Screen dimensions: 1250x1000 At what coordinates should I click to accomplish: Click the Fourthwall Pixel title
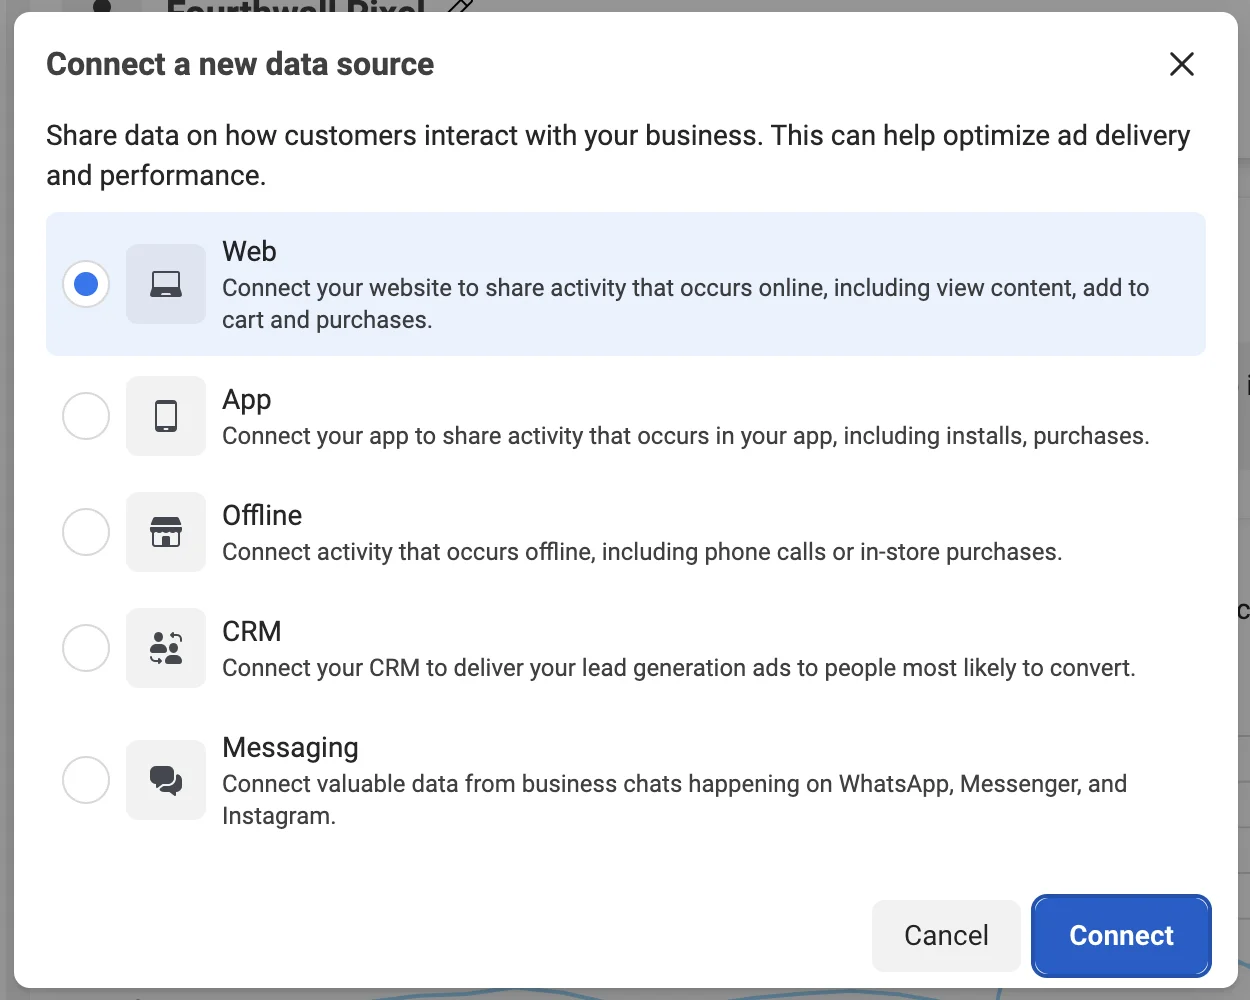295,8
